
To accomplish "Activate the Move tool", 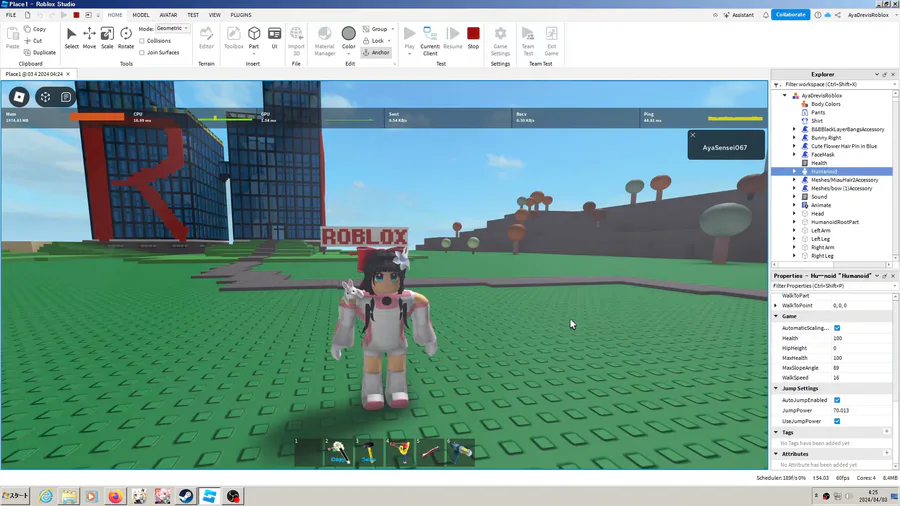I will pyautogui.click(x=89, y=38).
